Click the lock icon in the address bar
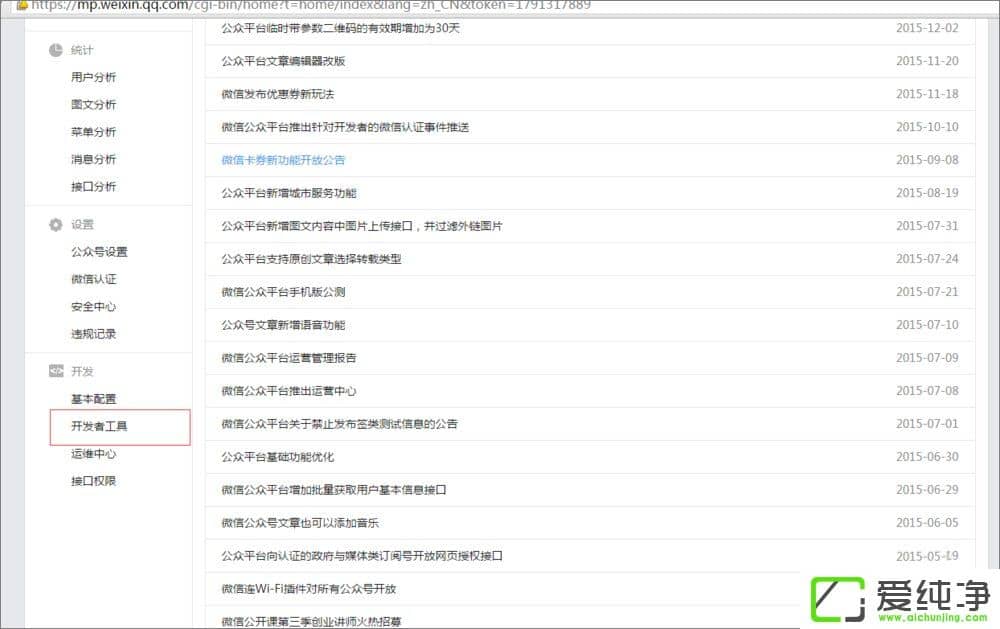The height and width of the screenshot is (629, 1000). [x=21, y=5]
